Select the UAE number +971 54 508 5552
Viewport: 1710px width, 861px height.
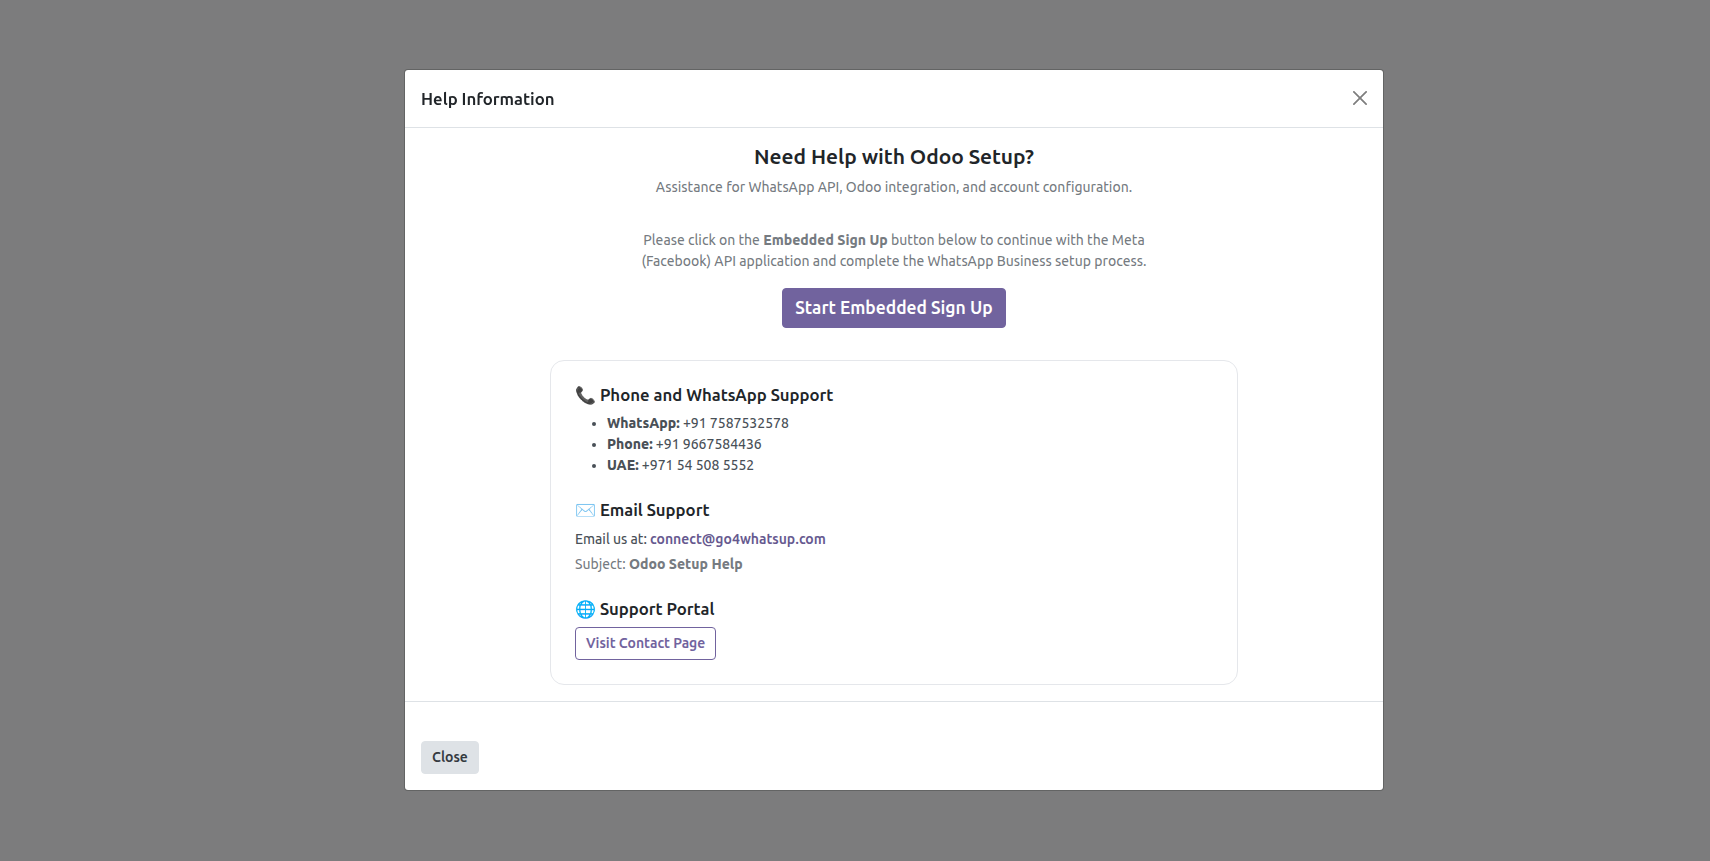(697, 465)
